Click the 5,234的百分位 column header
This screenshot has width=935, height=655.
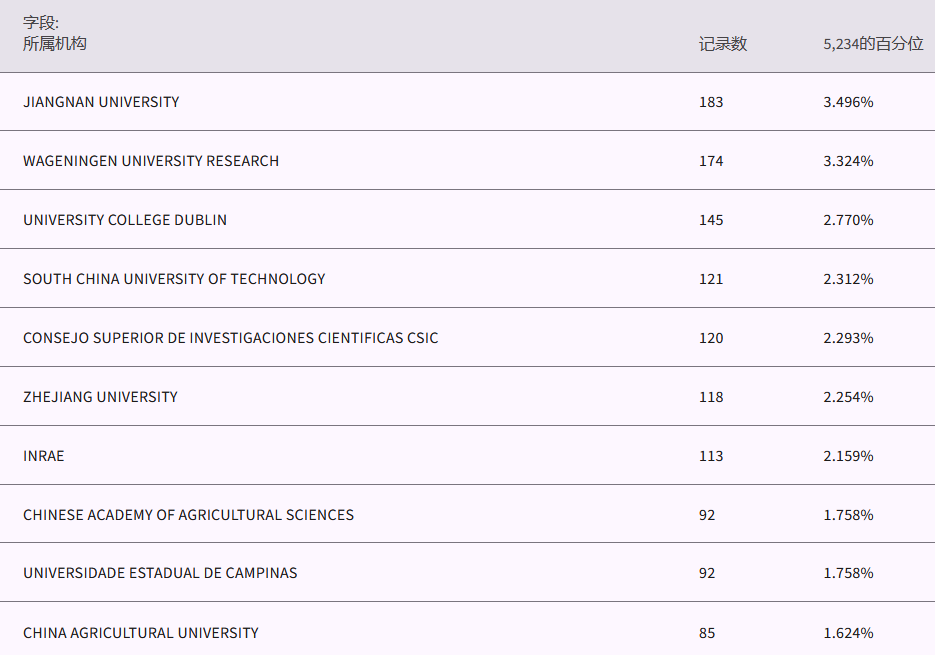point(873,44)
